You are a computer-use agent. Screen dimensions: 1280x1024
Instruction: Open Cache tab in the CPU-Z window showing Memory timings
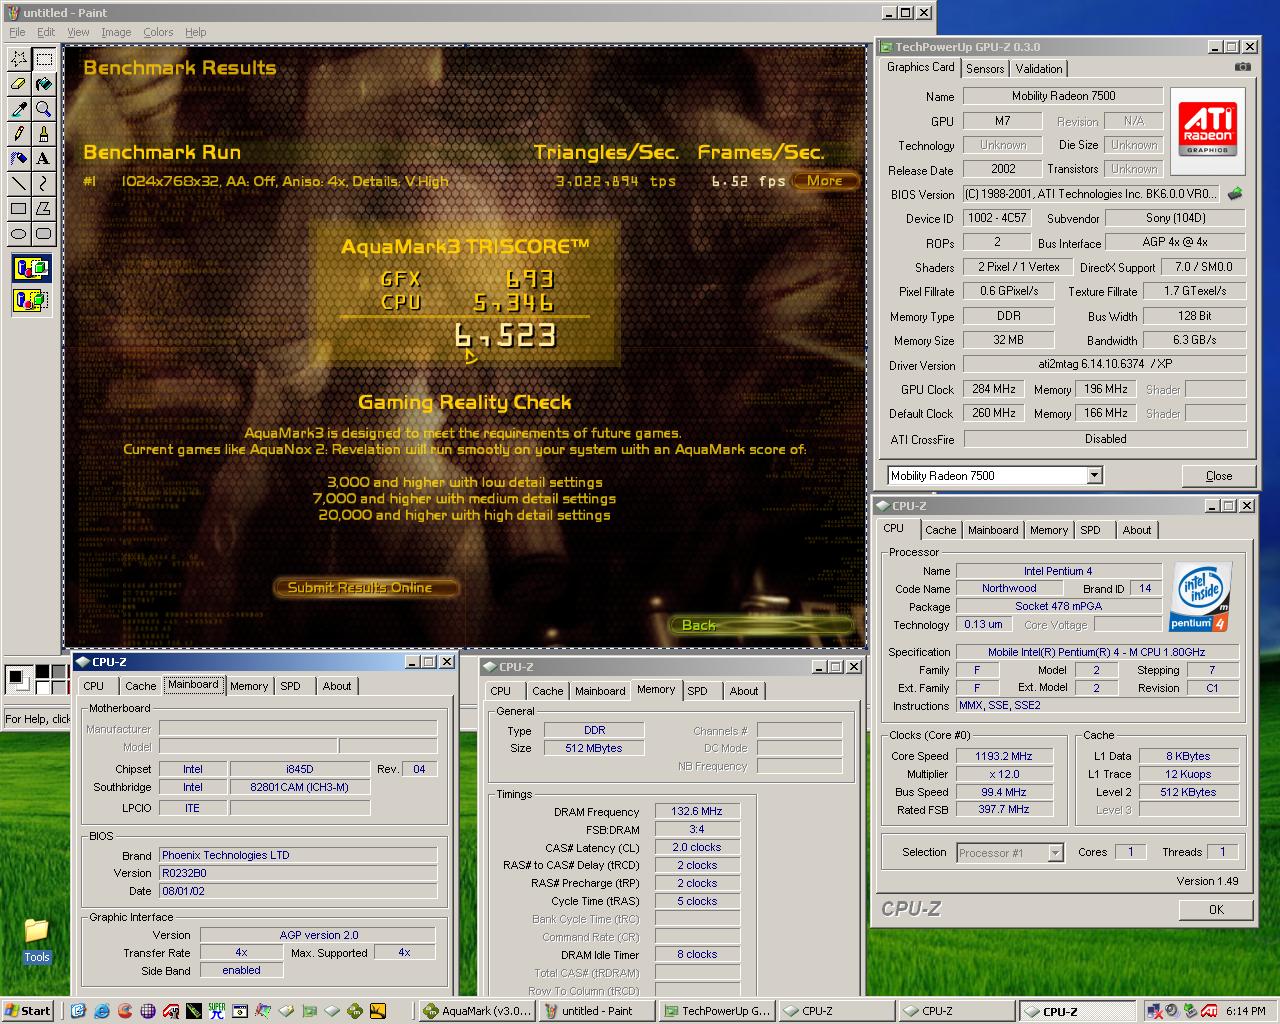tap(547, 691)
